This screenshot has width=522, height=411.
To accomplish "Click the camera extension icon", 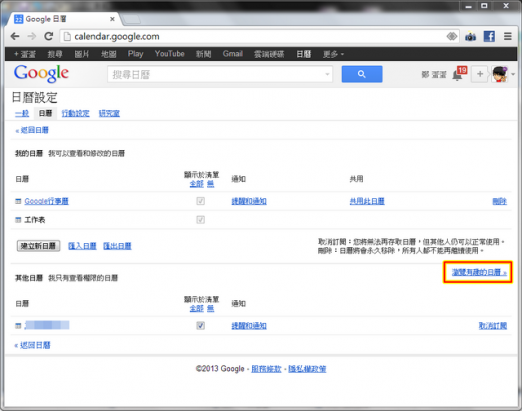I will (470, 36).
